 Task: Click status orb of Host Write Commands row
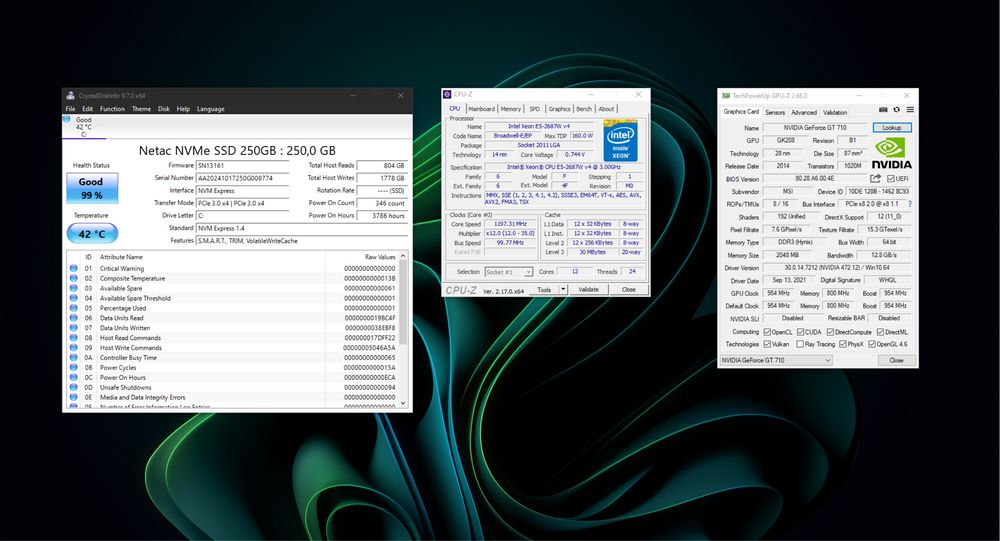coord(74,348)
